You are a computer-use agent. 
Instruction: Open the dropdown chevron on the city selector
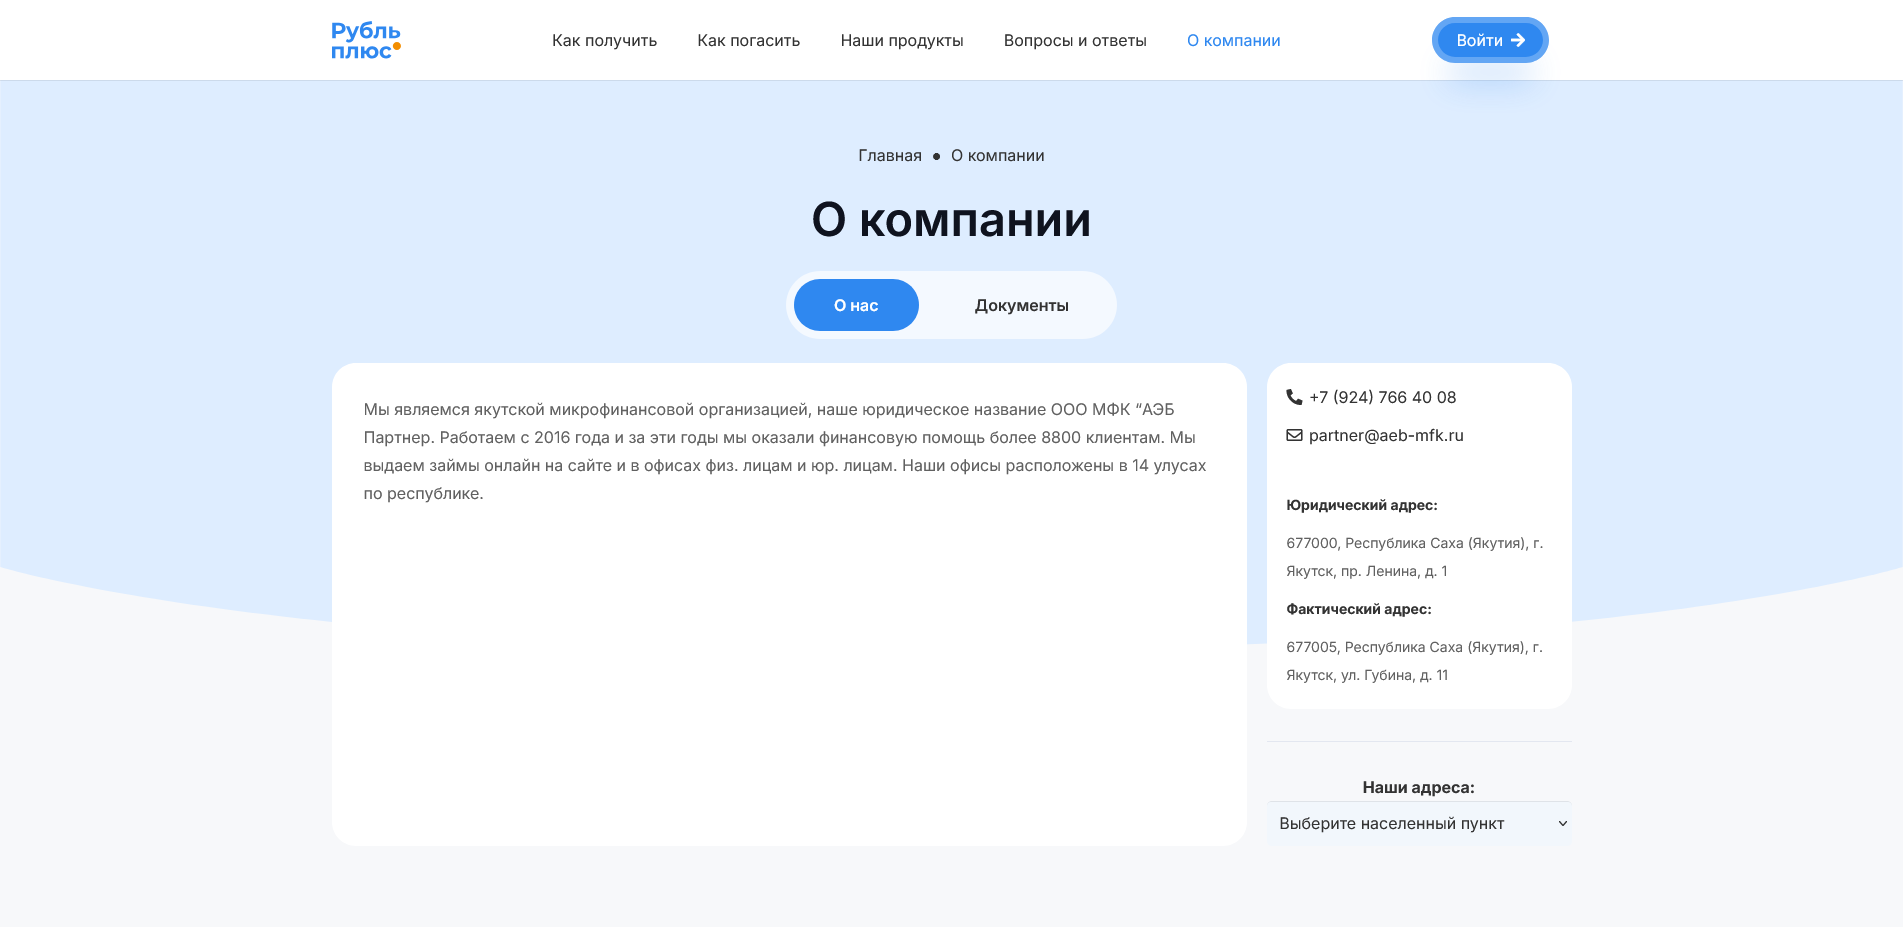pyautogui.click(x=1563, y=823)
